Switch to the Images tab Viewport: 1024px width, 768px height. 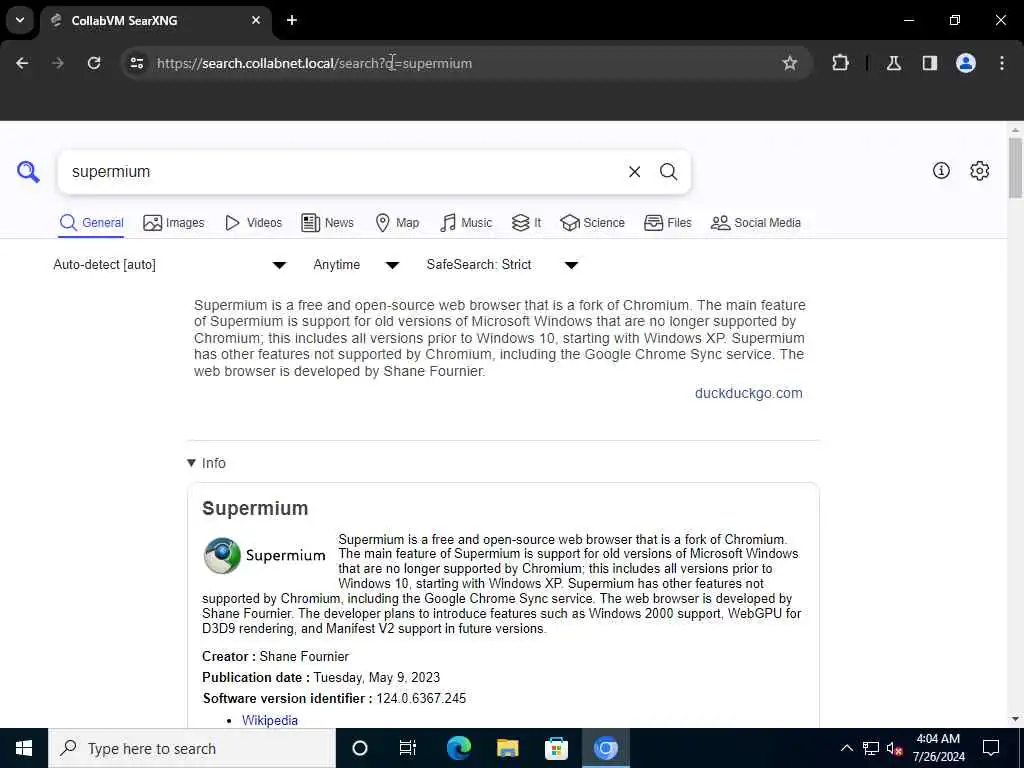tap(174, 223)
